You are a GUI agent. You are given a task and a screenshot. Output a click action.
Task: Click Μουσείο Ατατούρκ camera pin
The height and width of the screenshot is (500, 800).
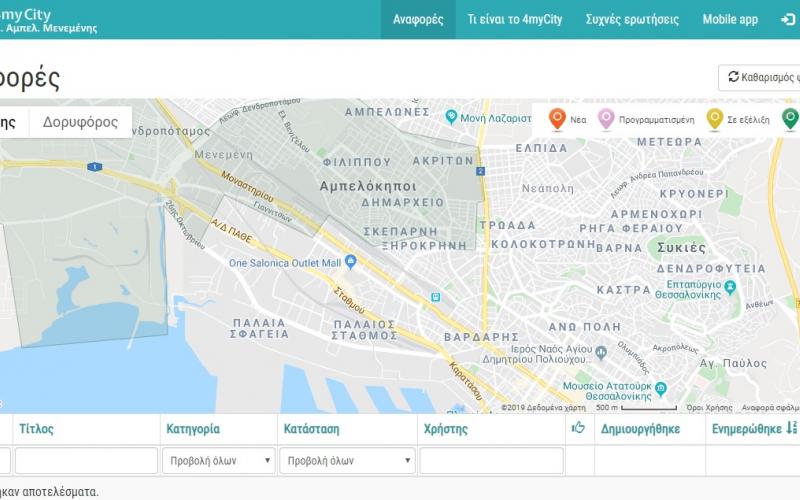(x=661, y=389)
